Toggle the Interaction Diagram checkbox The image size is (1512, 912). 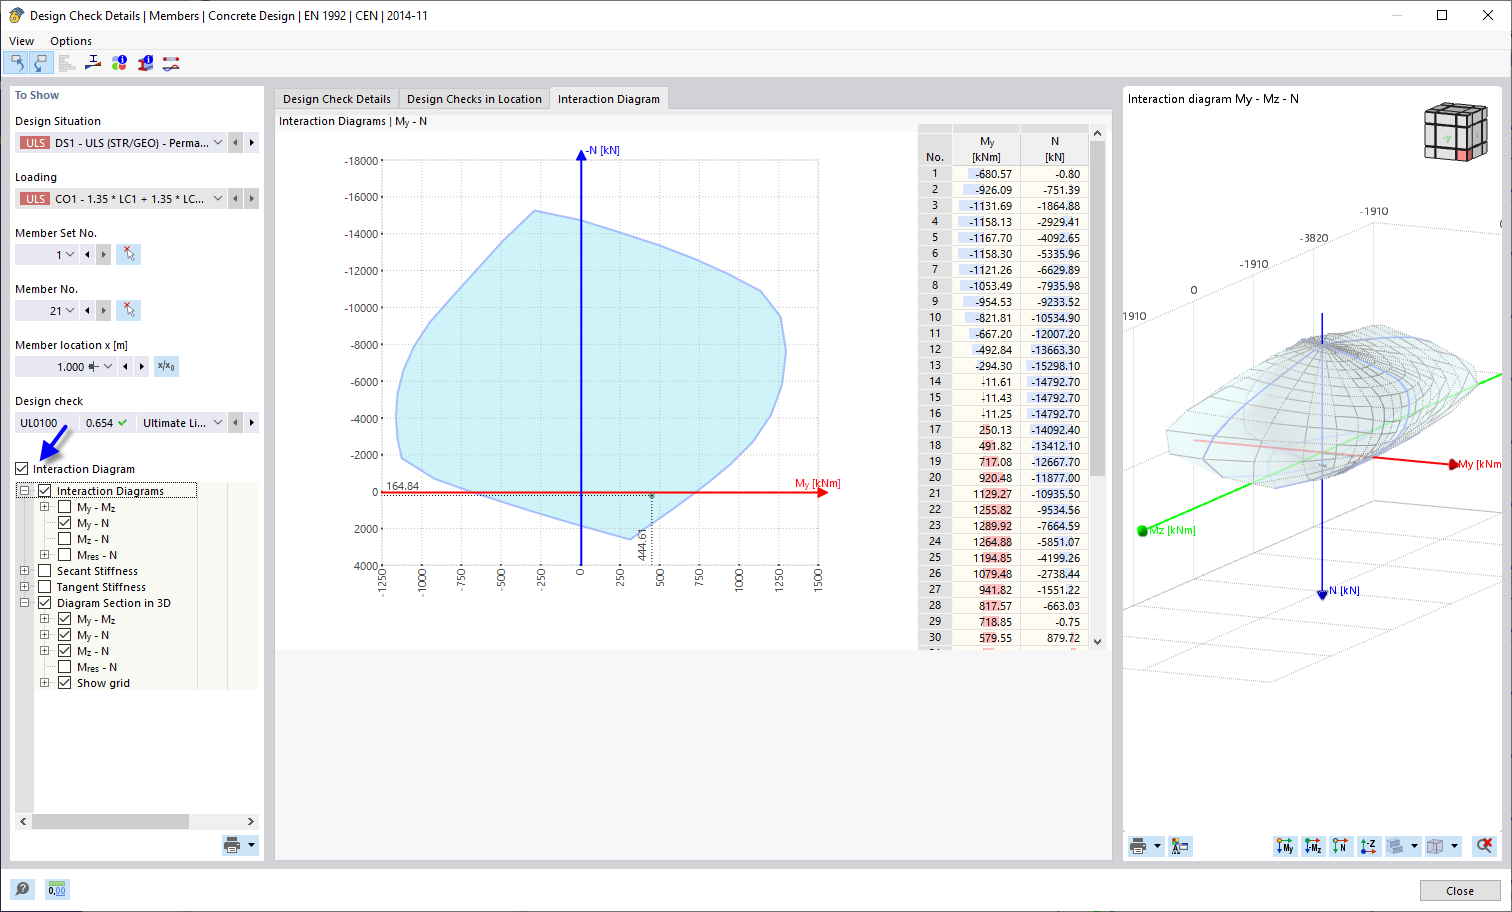point(22,468)
